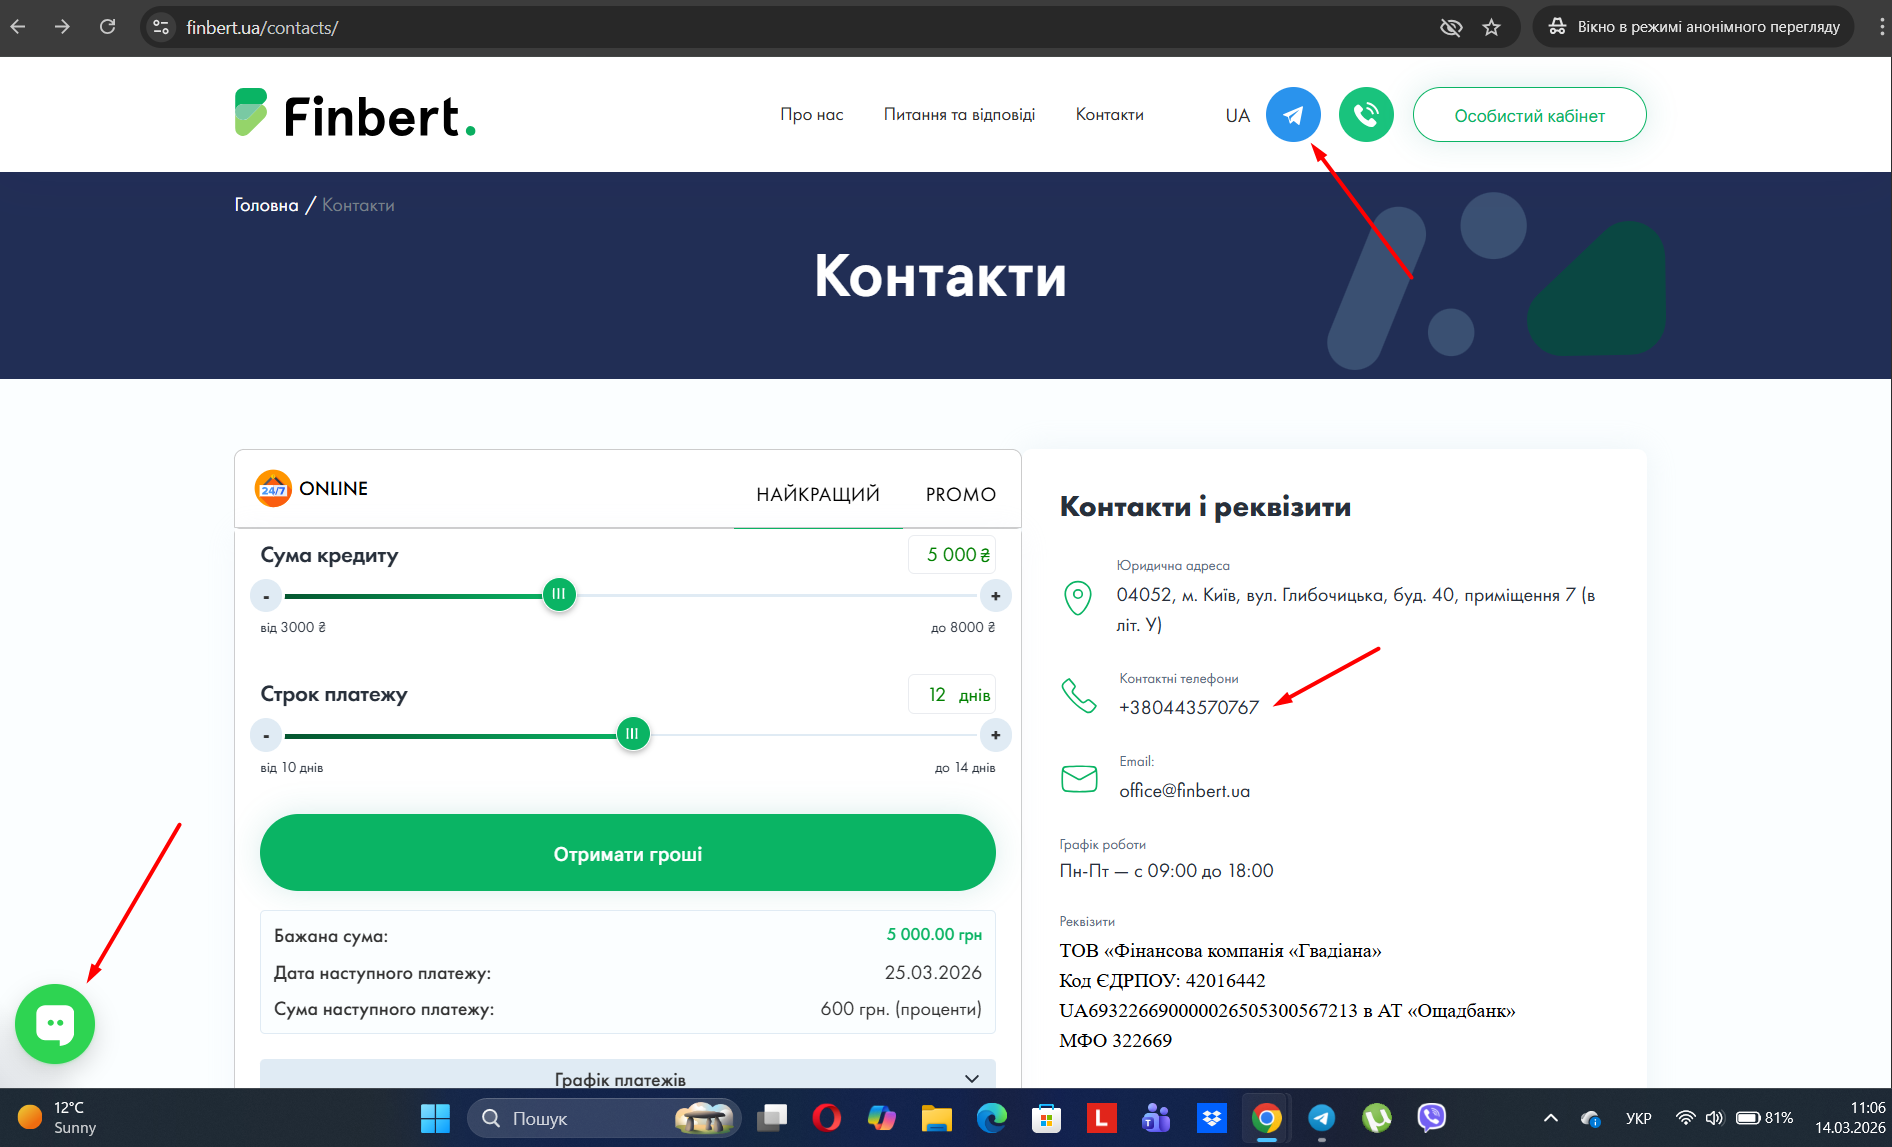Click the Finbert logo

tap(355, 115)
